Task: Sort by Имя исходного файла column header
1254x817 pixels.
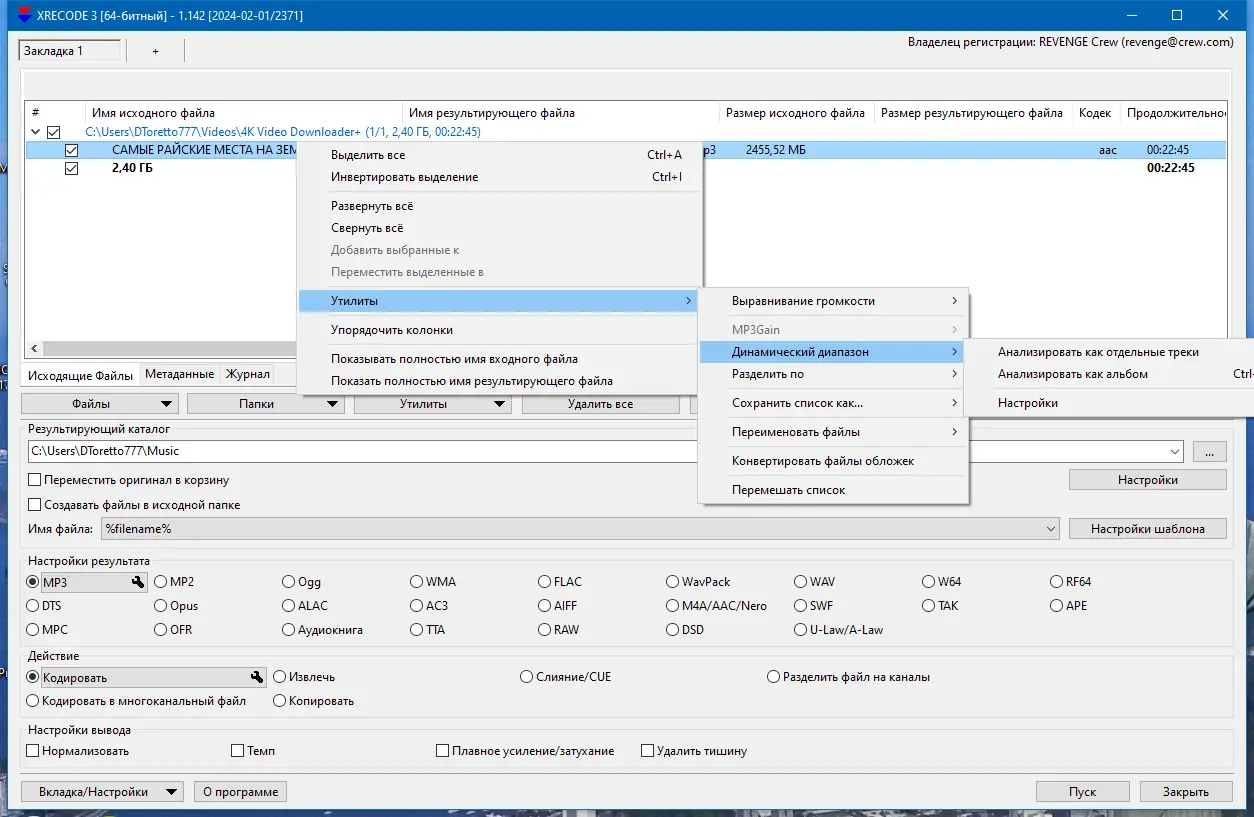Action: tap(245, 113)
